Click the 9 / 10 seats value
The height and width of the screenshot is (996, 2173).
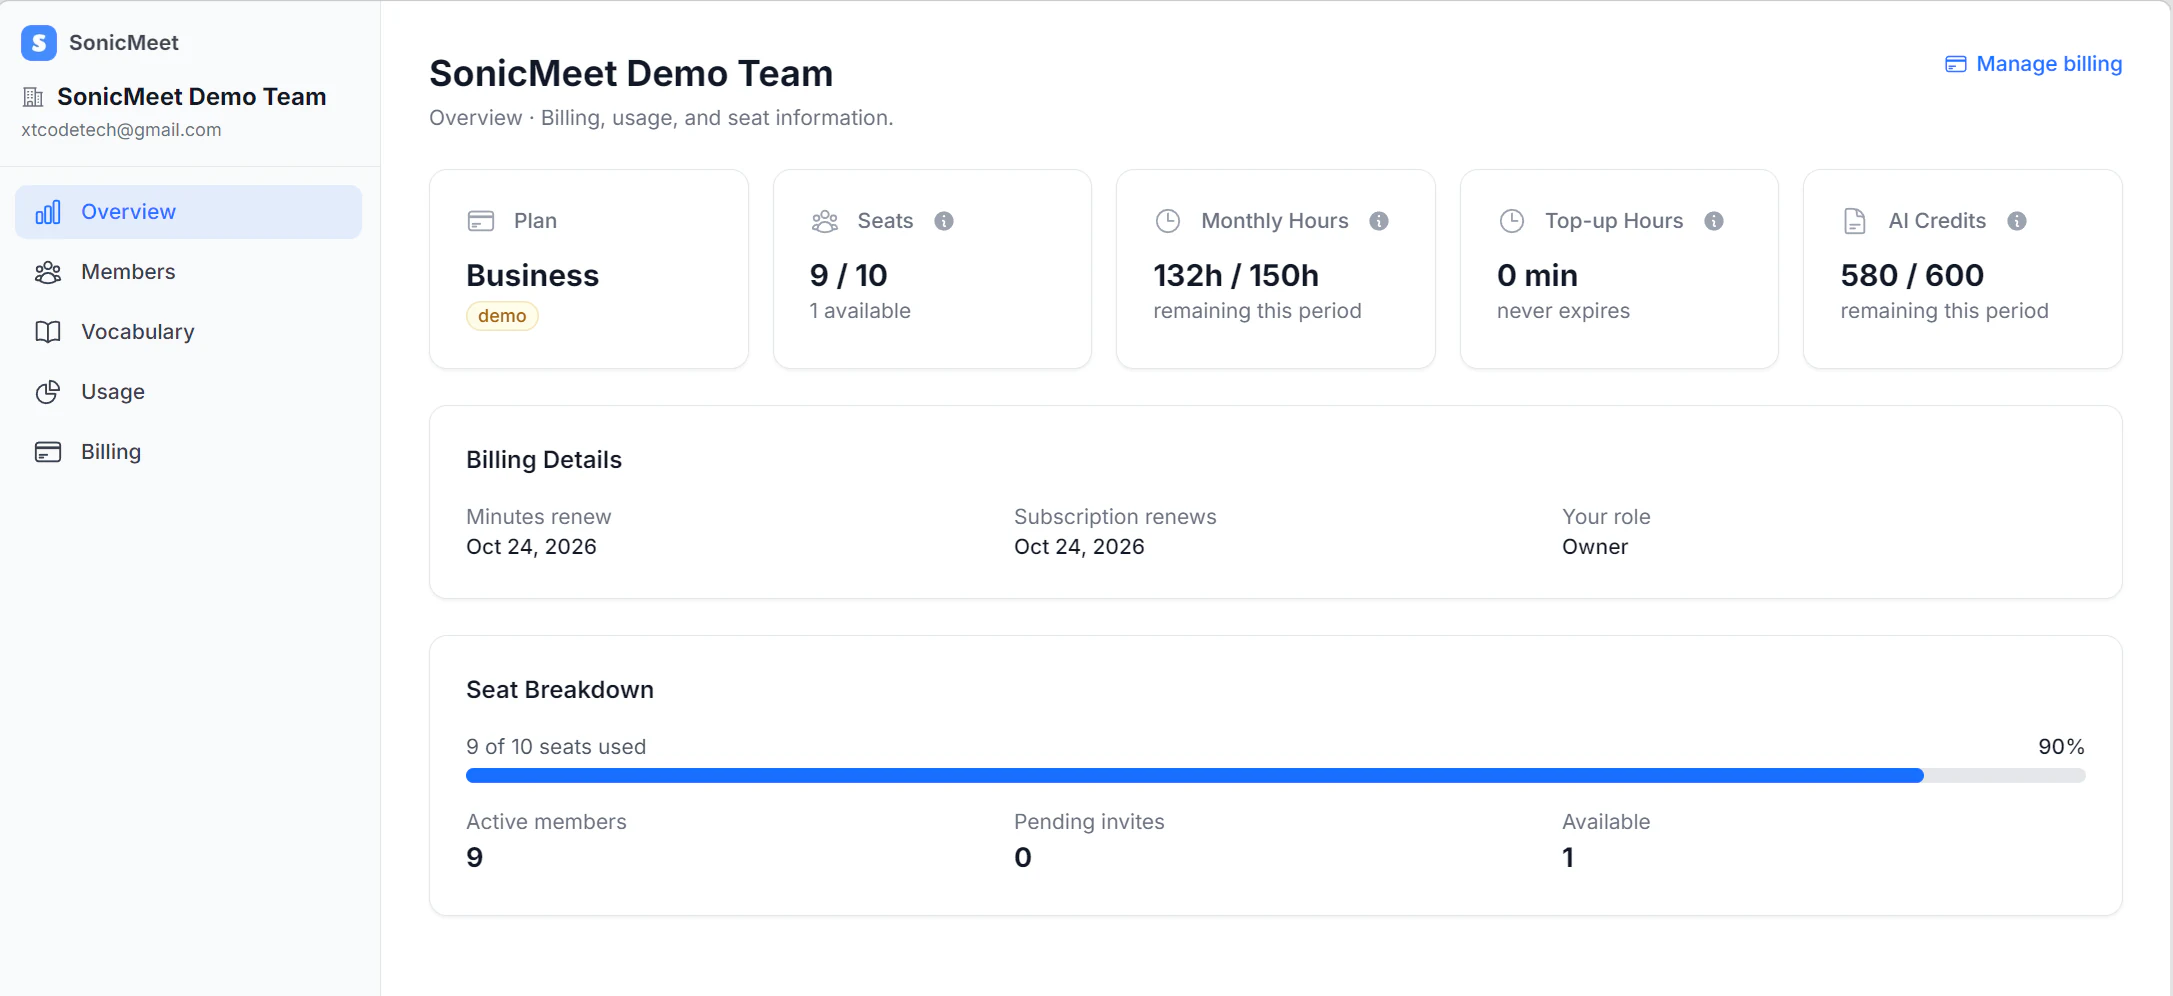click(849, 275)
